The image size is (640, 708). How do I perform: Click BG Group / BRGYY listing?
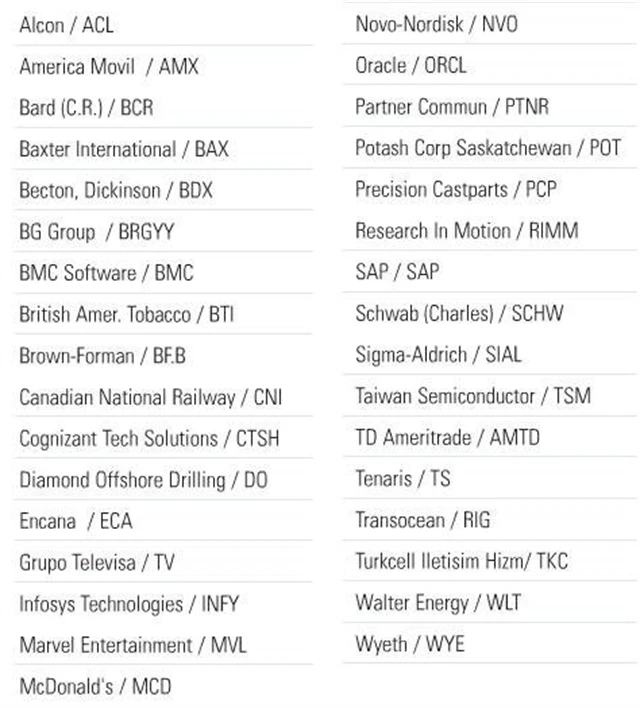96,232
